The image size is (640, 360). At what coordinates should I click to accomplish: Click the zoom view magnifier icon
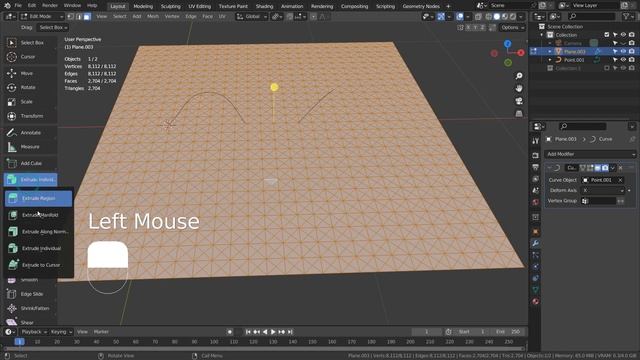(x=519, y=76)
